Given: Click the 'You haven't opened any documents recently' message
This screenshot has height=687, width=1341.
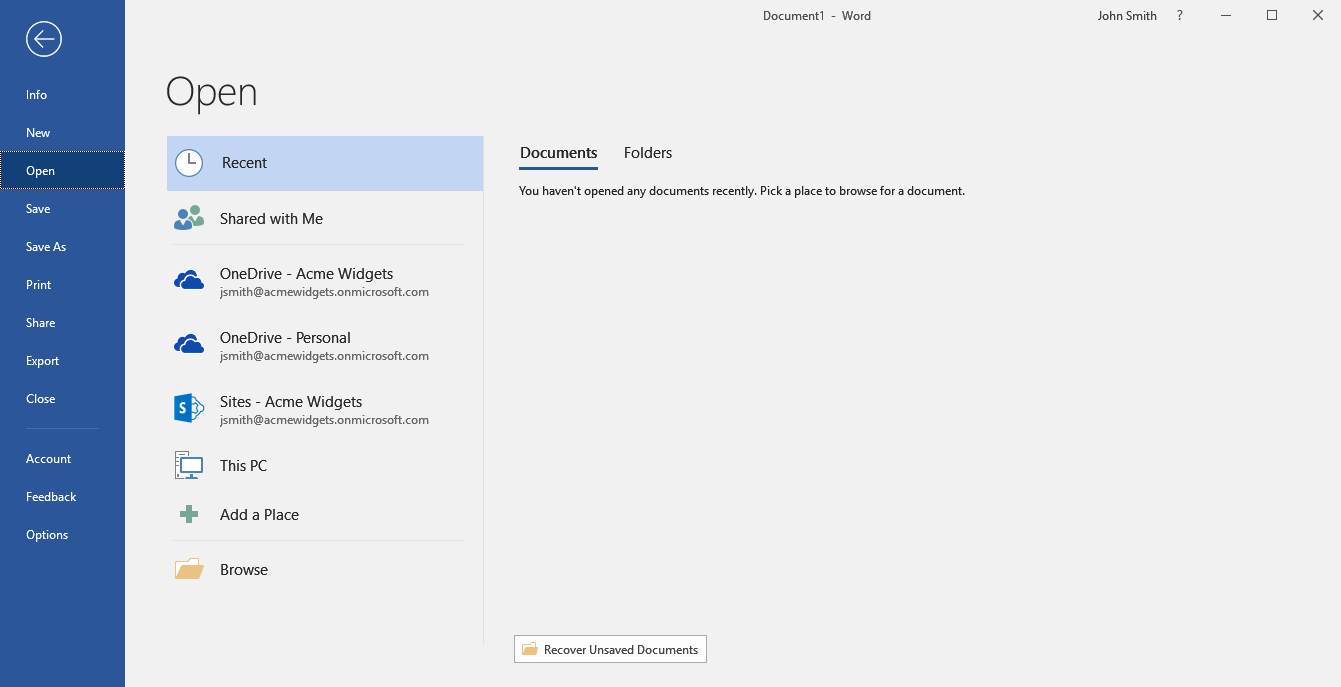Looking at the screenshot, I should click(x=742, y=191).
